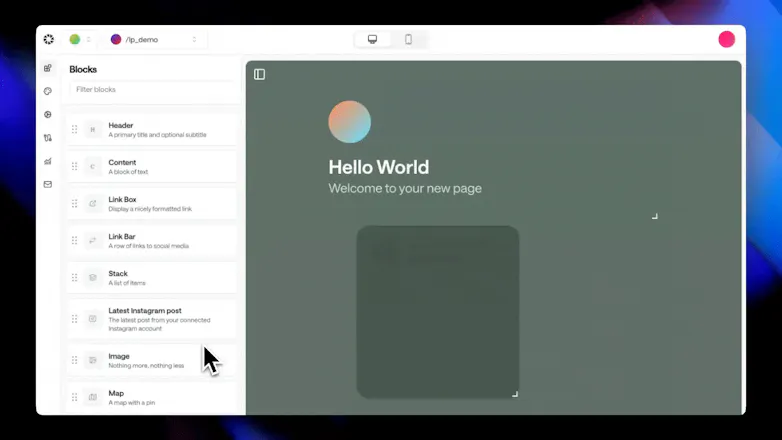The image size is (782, 440).
Task: Click the Image block icon
Action: click(93, 360)
